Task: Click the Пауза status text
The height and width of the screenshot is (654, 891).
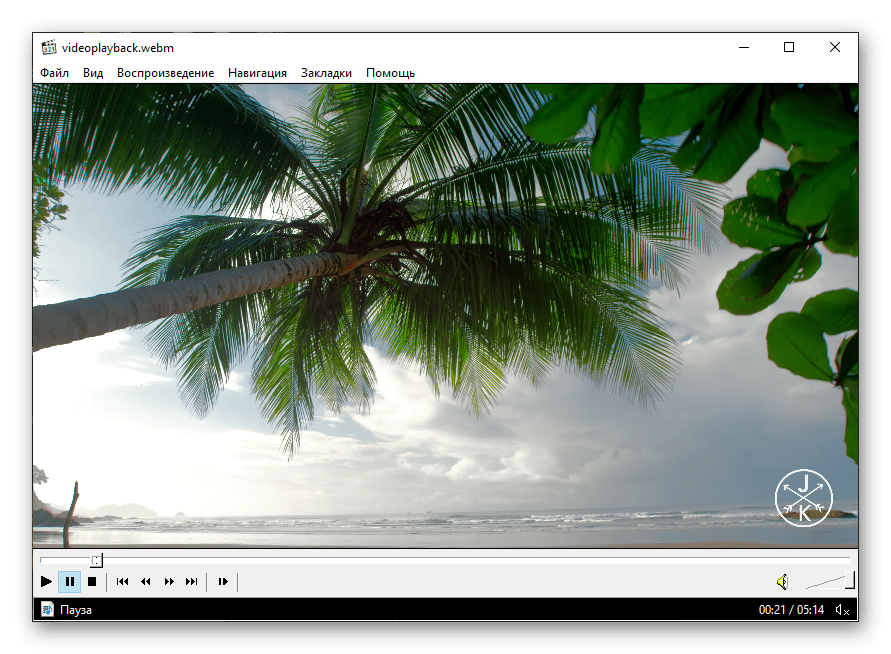Action: [x=76, y=610]
